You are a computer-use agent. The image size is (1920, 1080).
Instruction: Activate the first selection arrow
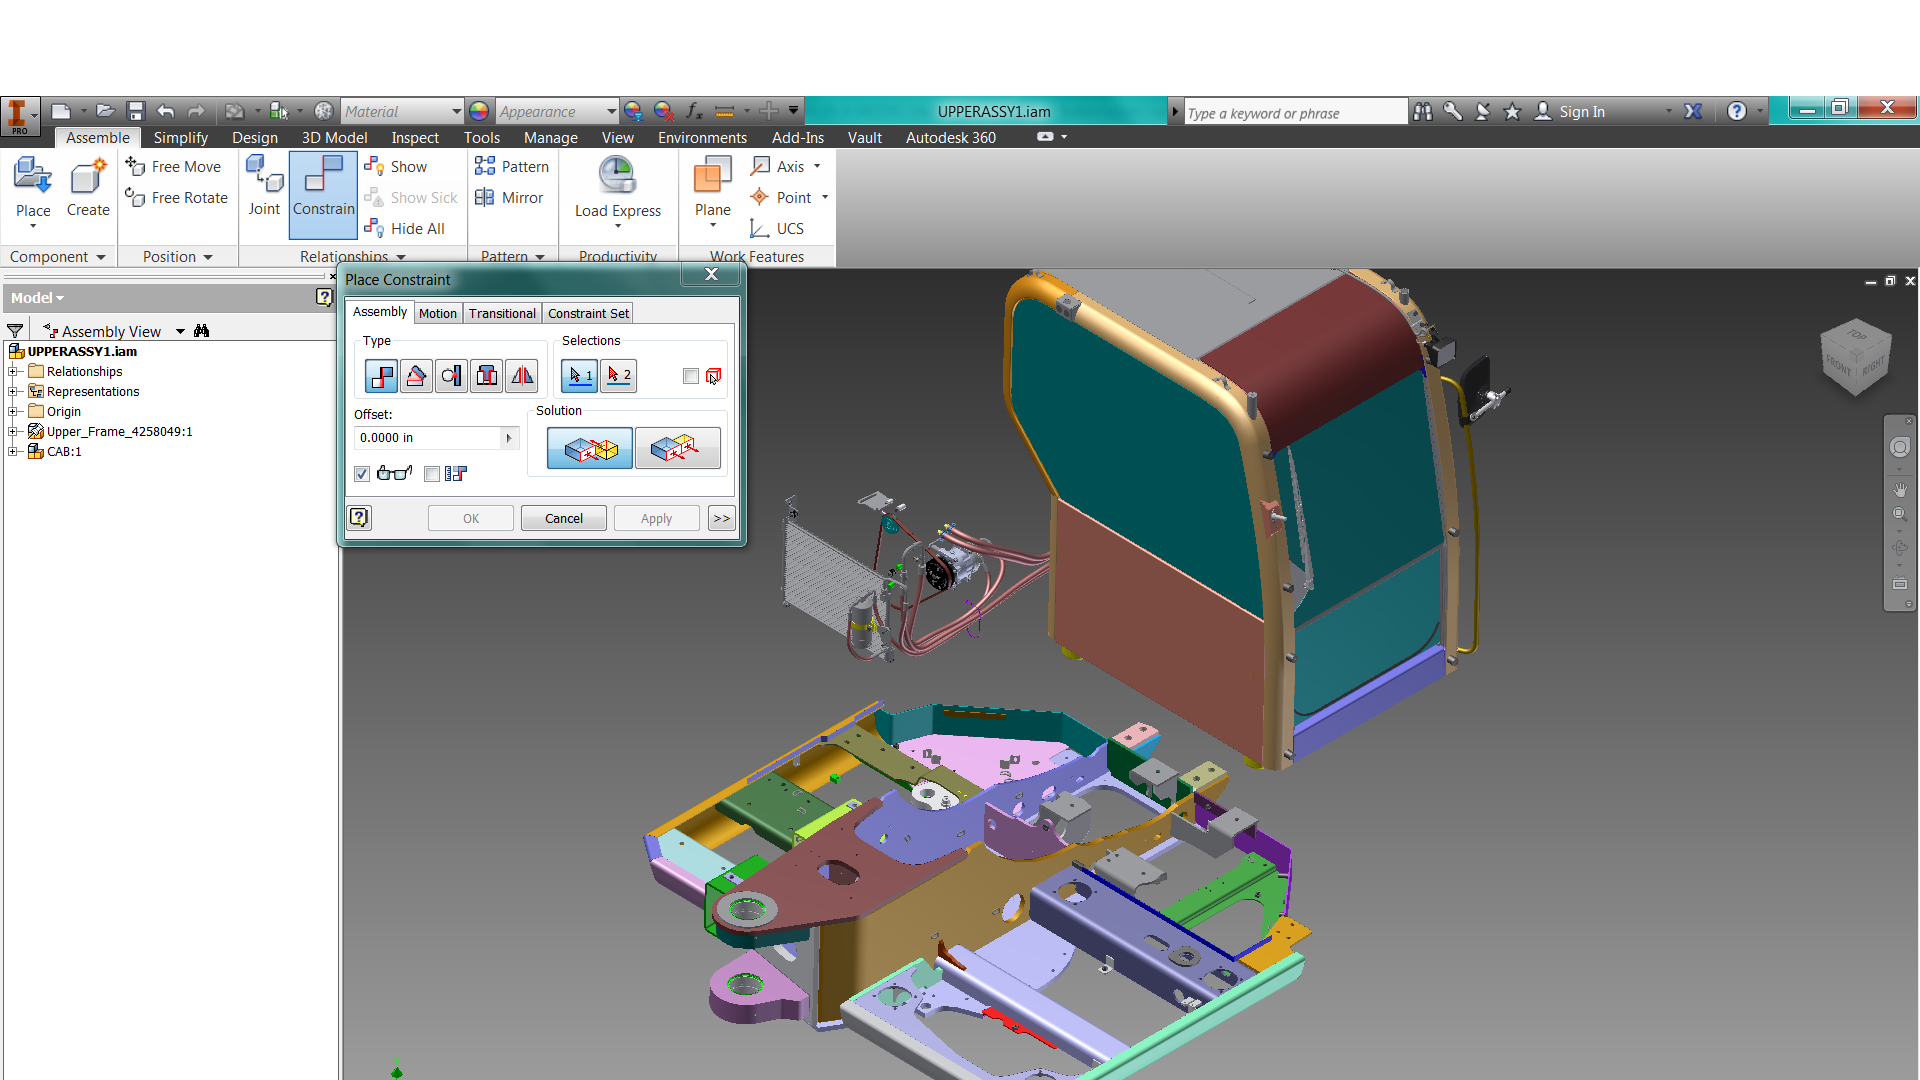[x=579, y=376]
